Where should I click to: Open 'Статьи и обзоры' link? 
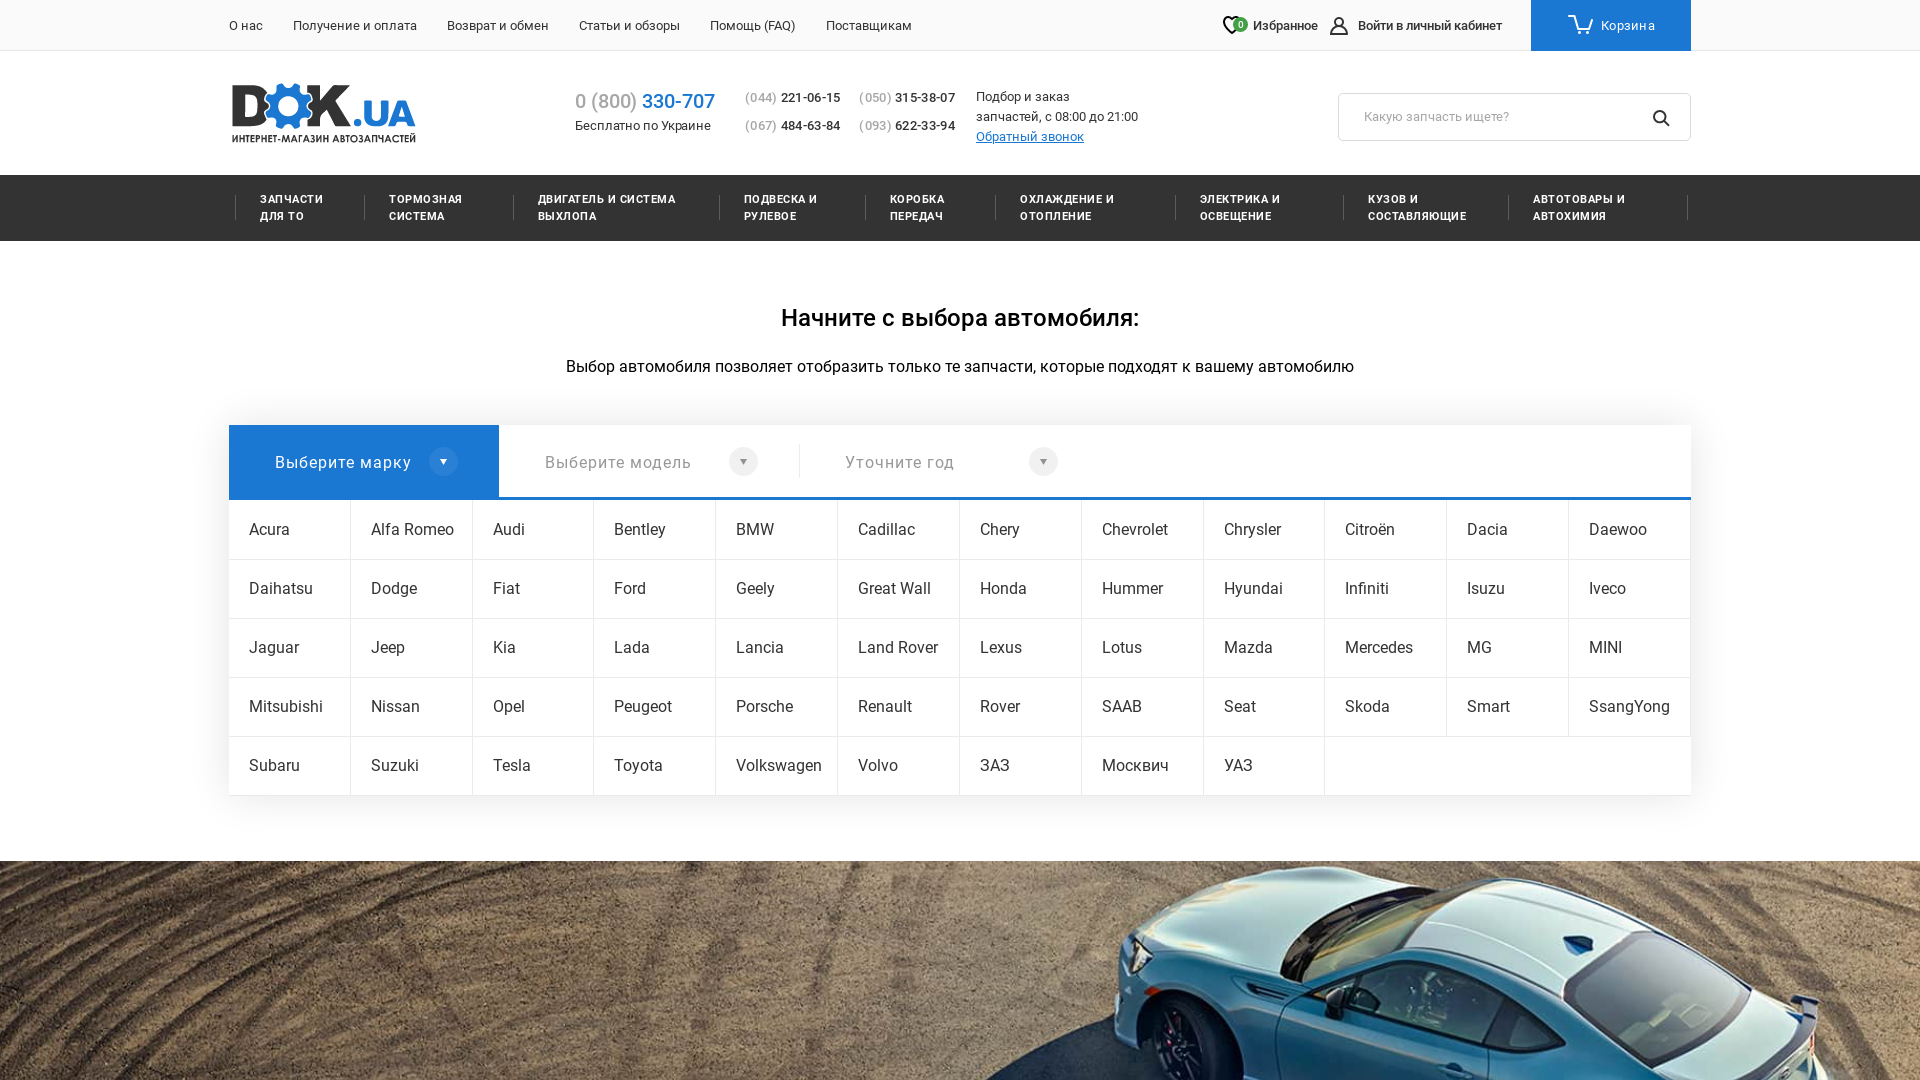pyautogui.click(x=629, y=26)
